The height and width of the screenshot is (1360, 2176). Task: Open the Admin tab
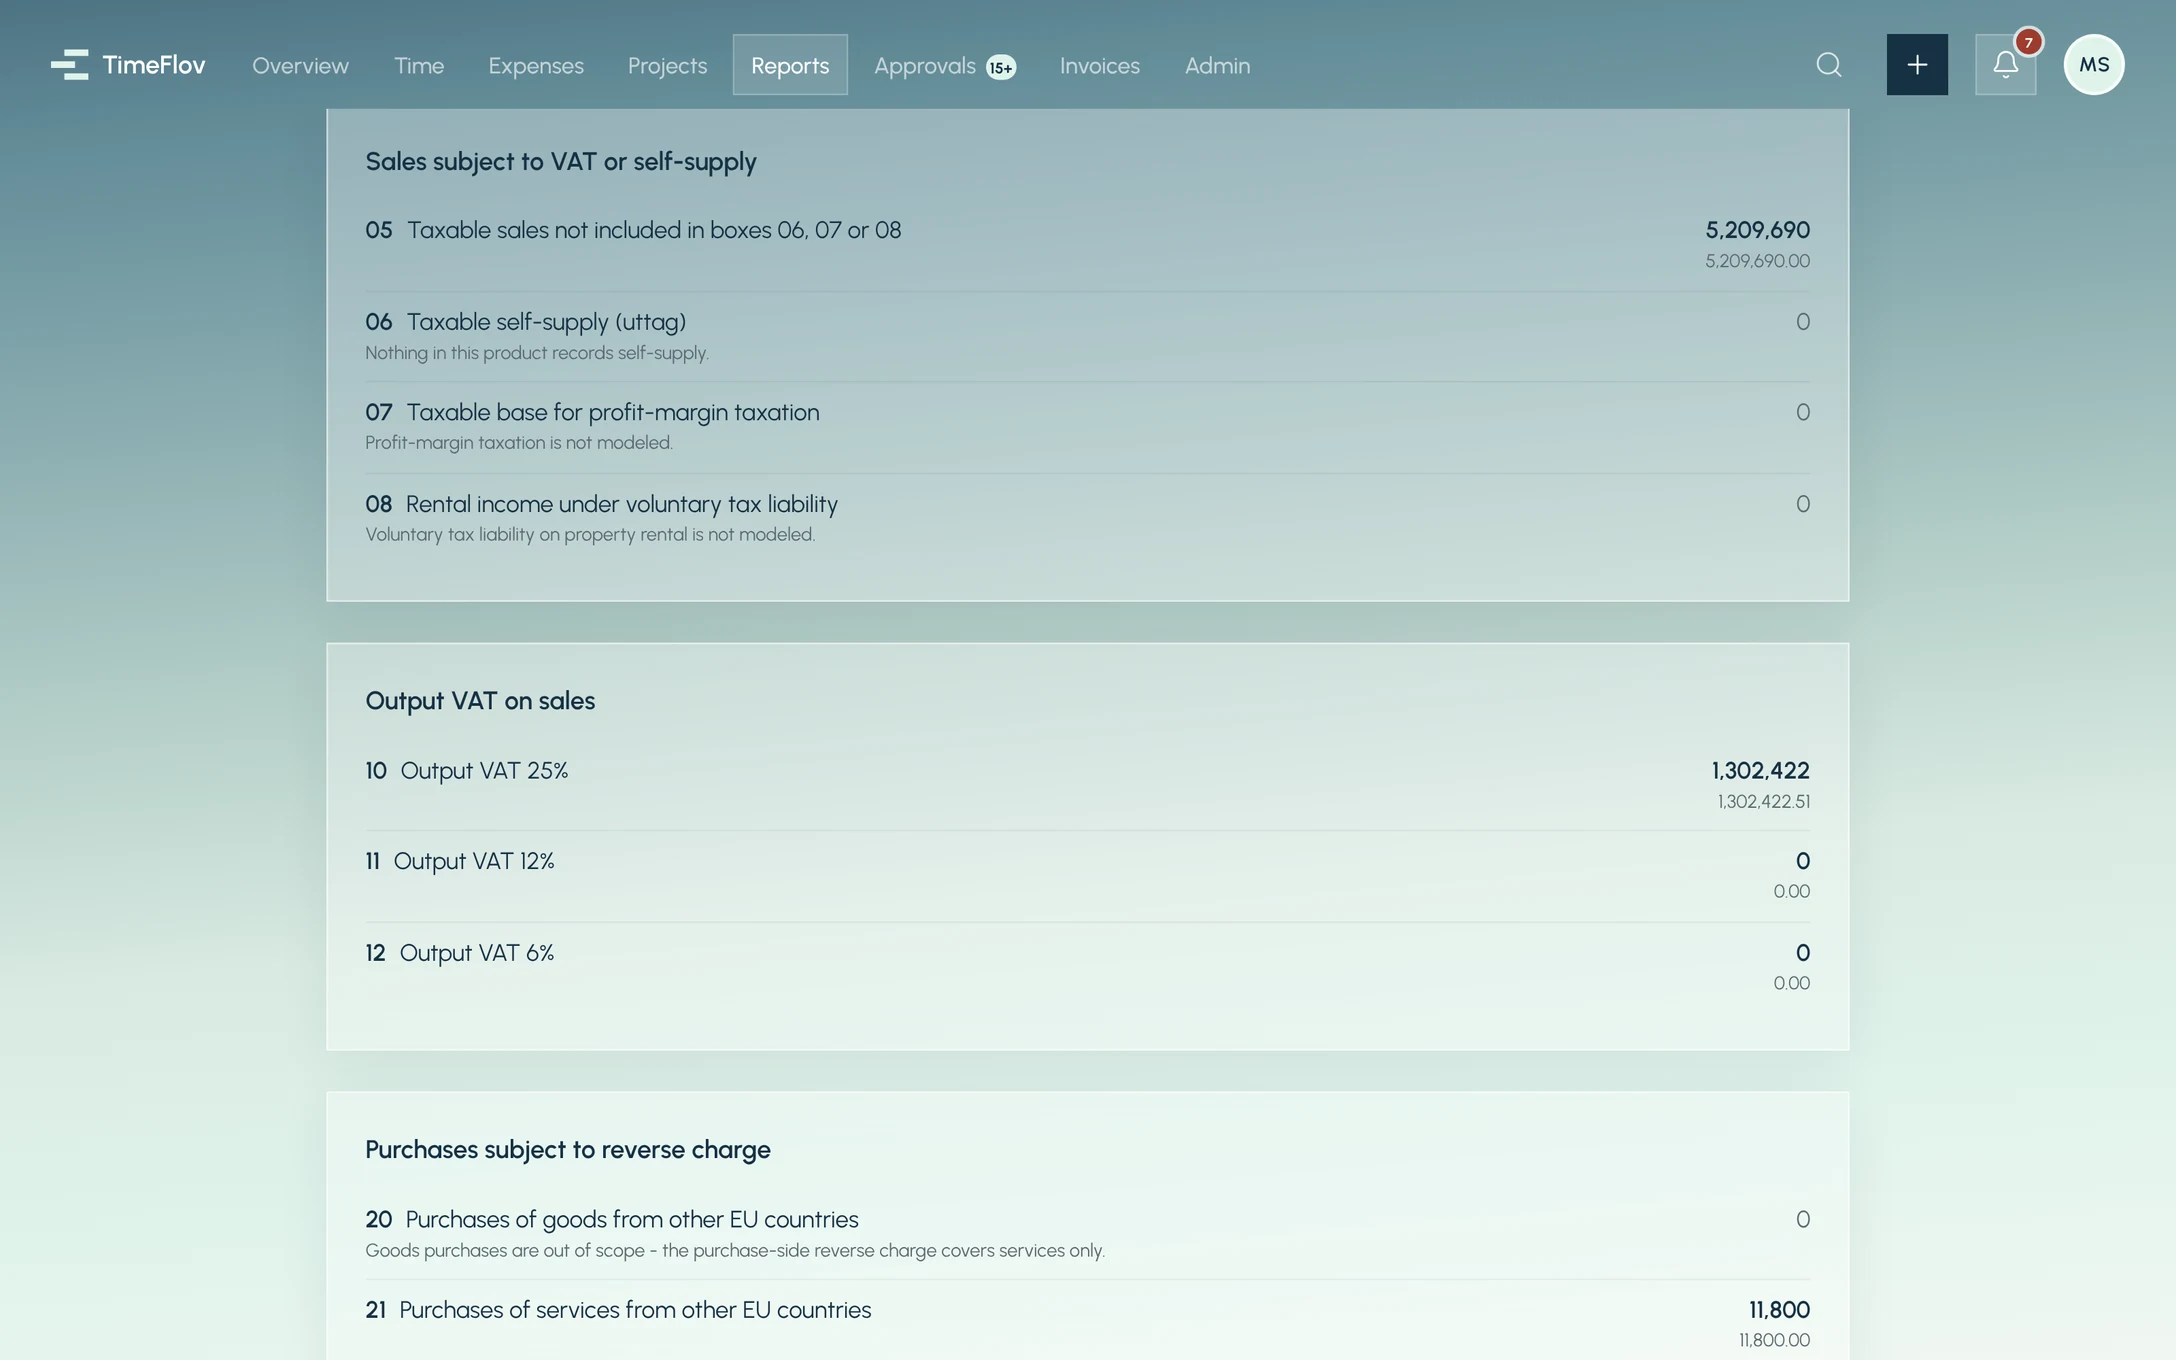coord(1217,65)
